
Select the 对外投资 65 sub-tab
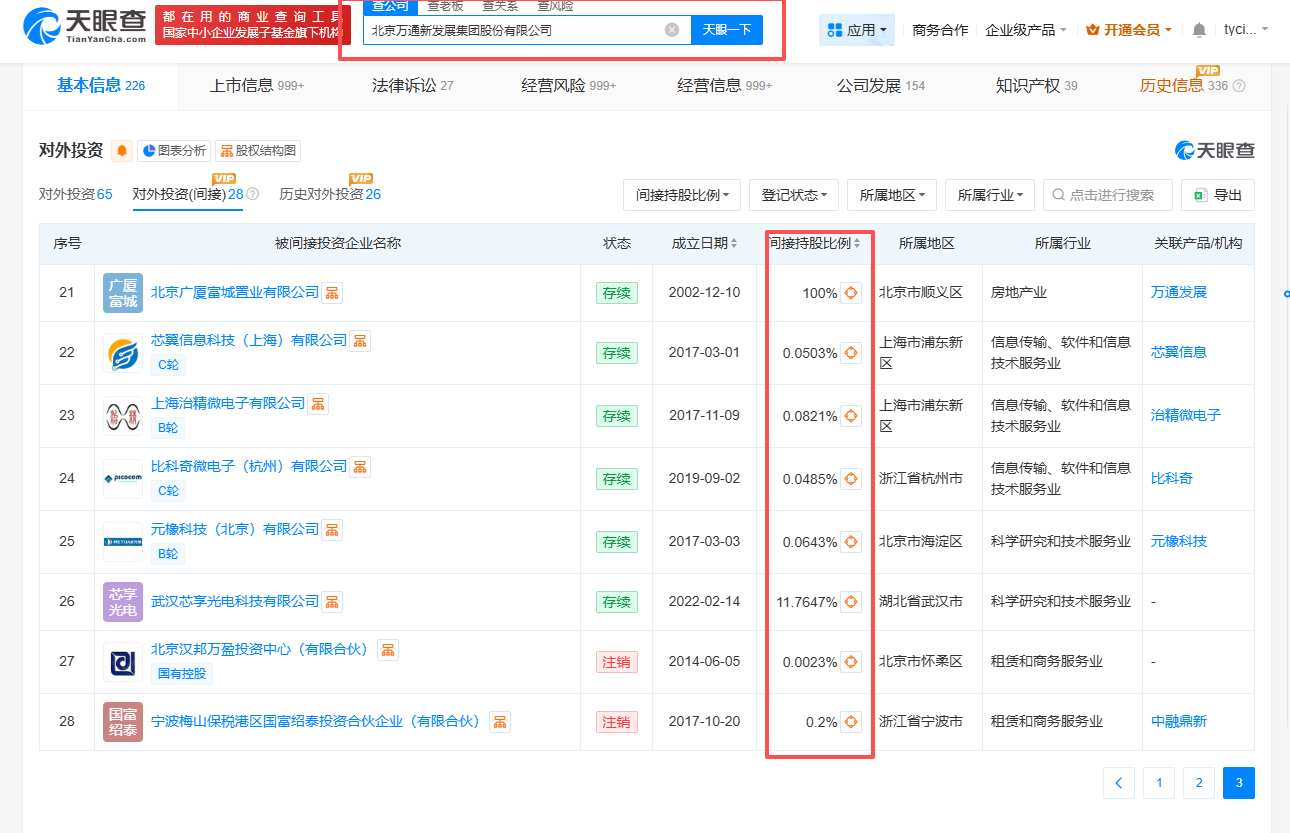coord(76,194)
